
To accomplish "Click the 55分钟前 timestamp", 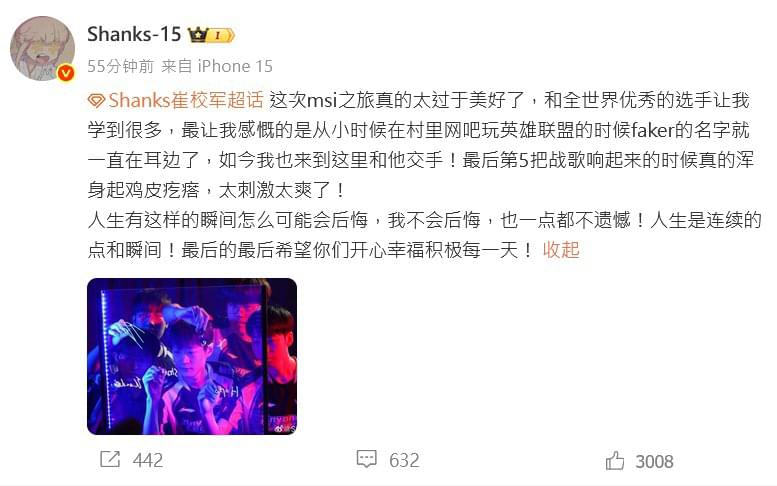I will point(120,66).
